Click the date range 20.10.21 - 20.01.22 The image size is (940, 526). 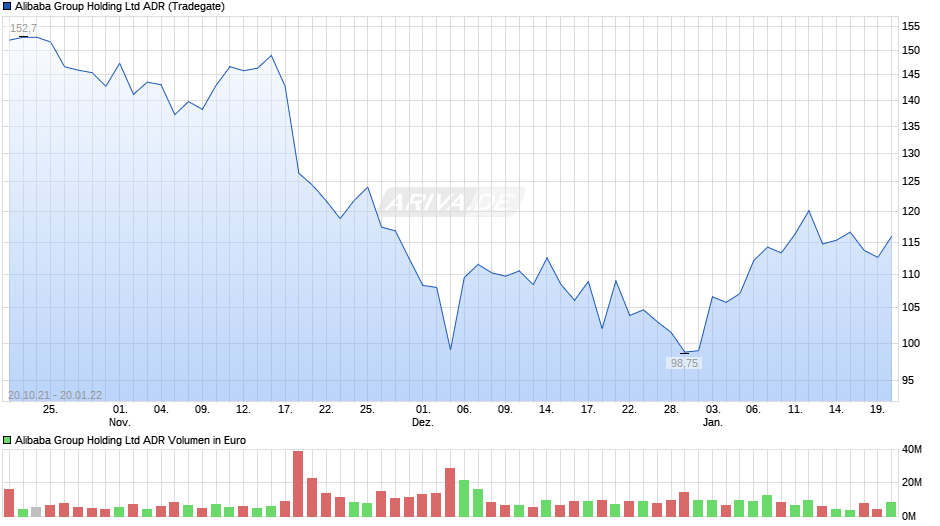click(x=55, y=395)
